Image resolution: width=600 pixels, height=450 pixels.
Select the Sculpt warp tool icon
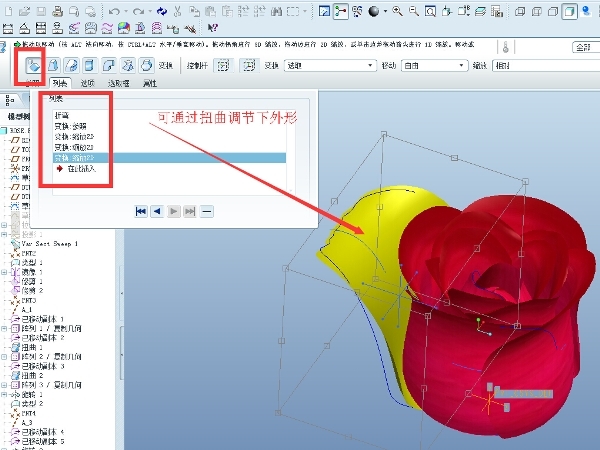pyautogui.click(x=146, y=65)
